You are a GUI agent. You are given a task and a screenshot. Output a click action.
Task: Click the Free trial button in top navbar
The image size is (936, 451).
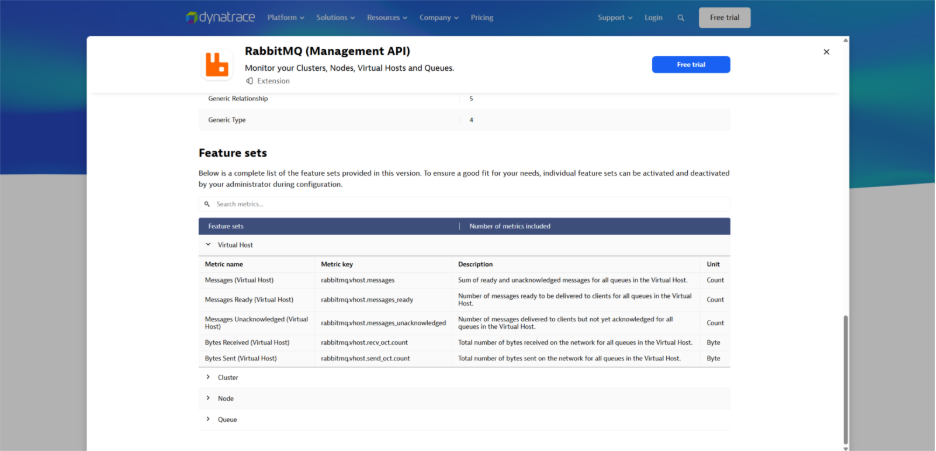(x=724, y=18)
